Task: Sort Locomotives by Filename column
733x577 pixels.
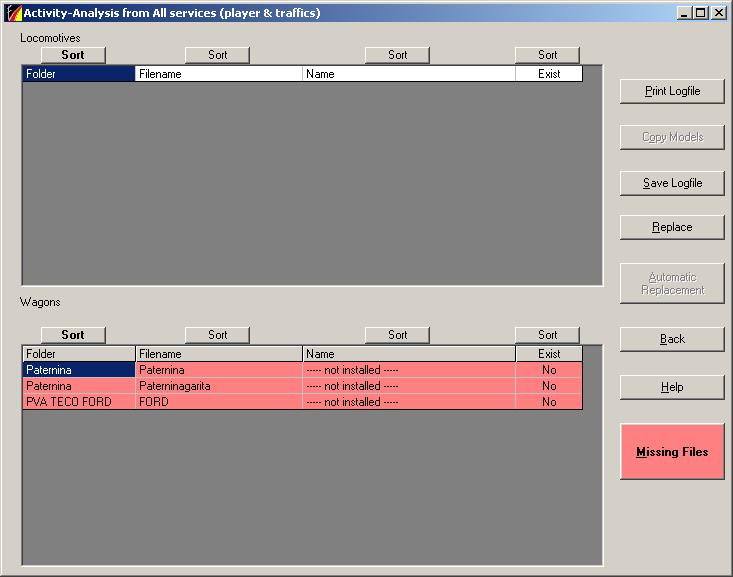Action: coord(217,55)
